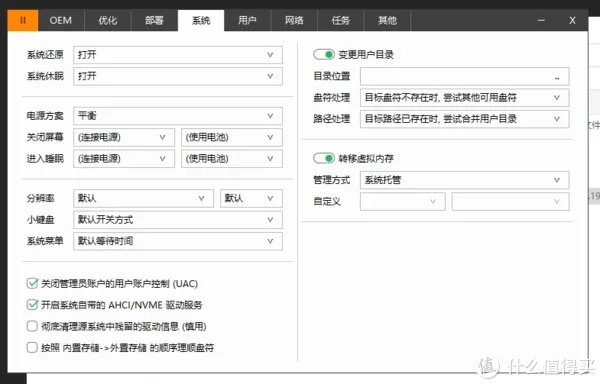Minimize the settings window
The image size is (600, 384).
click(541, 20)
